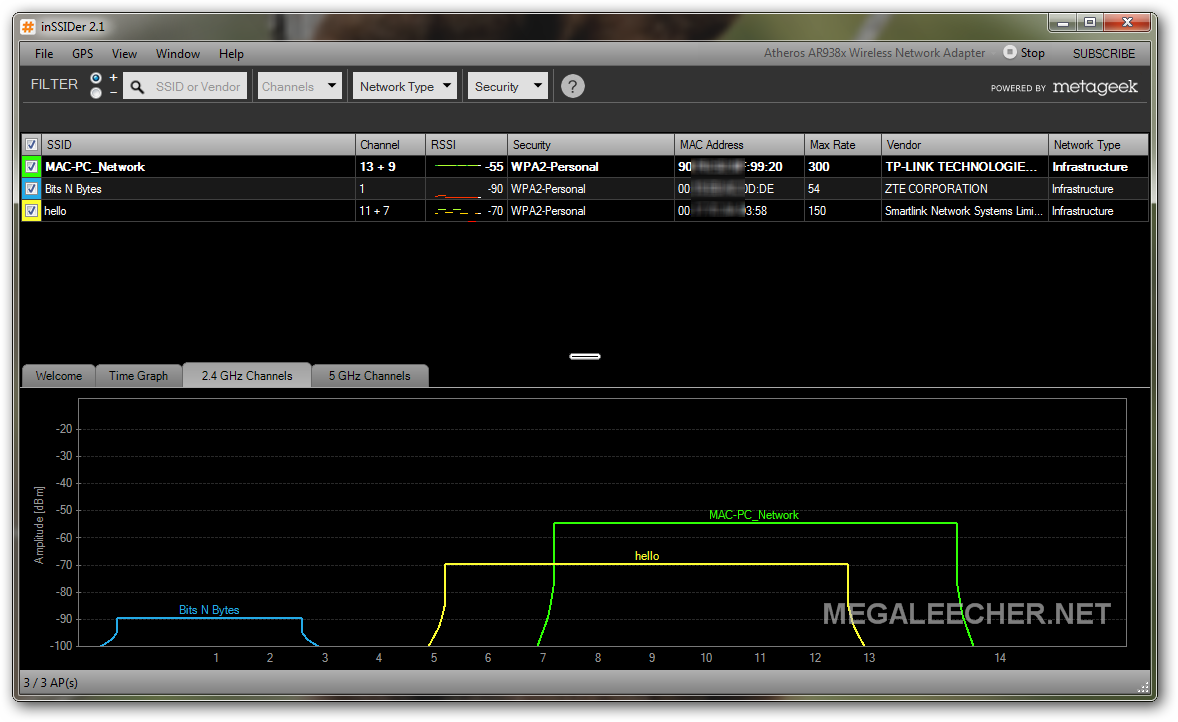Click the ZTE CORPORATION vendor cell

pos(965,189)
